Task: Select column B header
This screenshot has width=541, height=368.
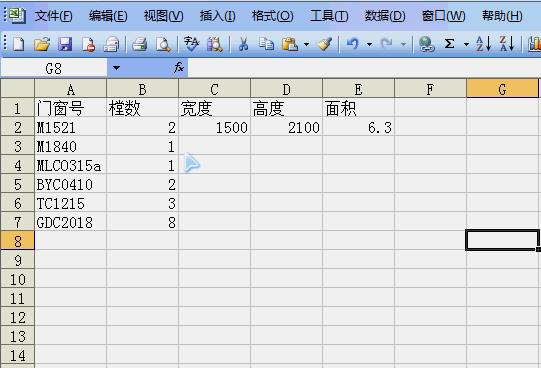Action: 142,89
